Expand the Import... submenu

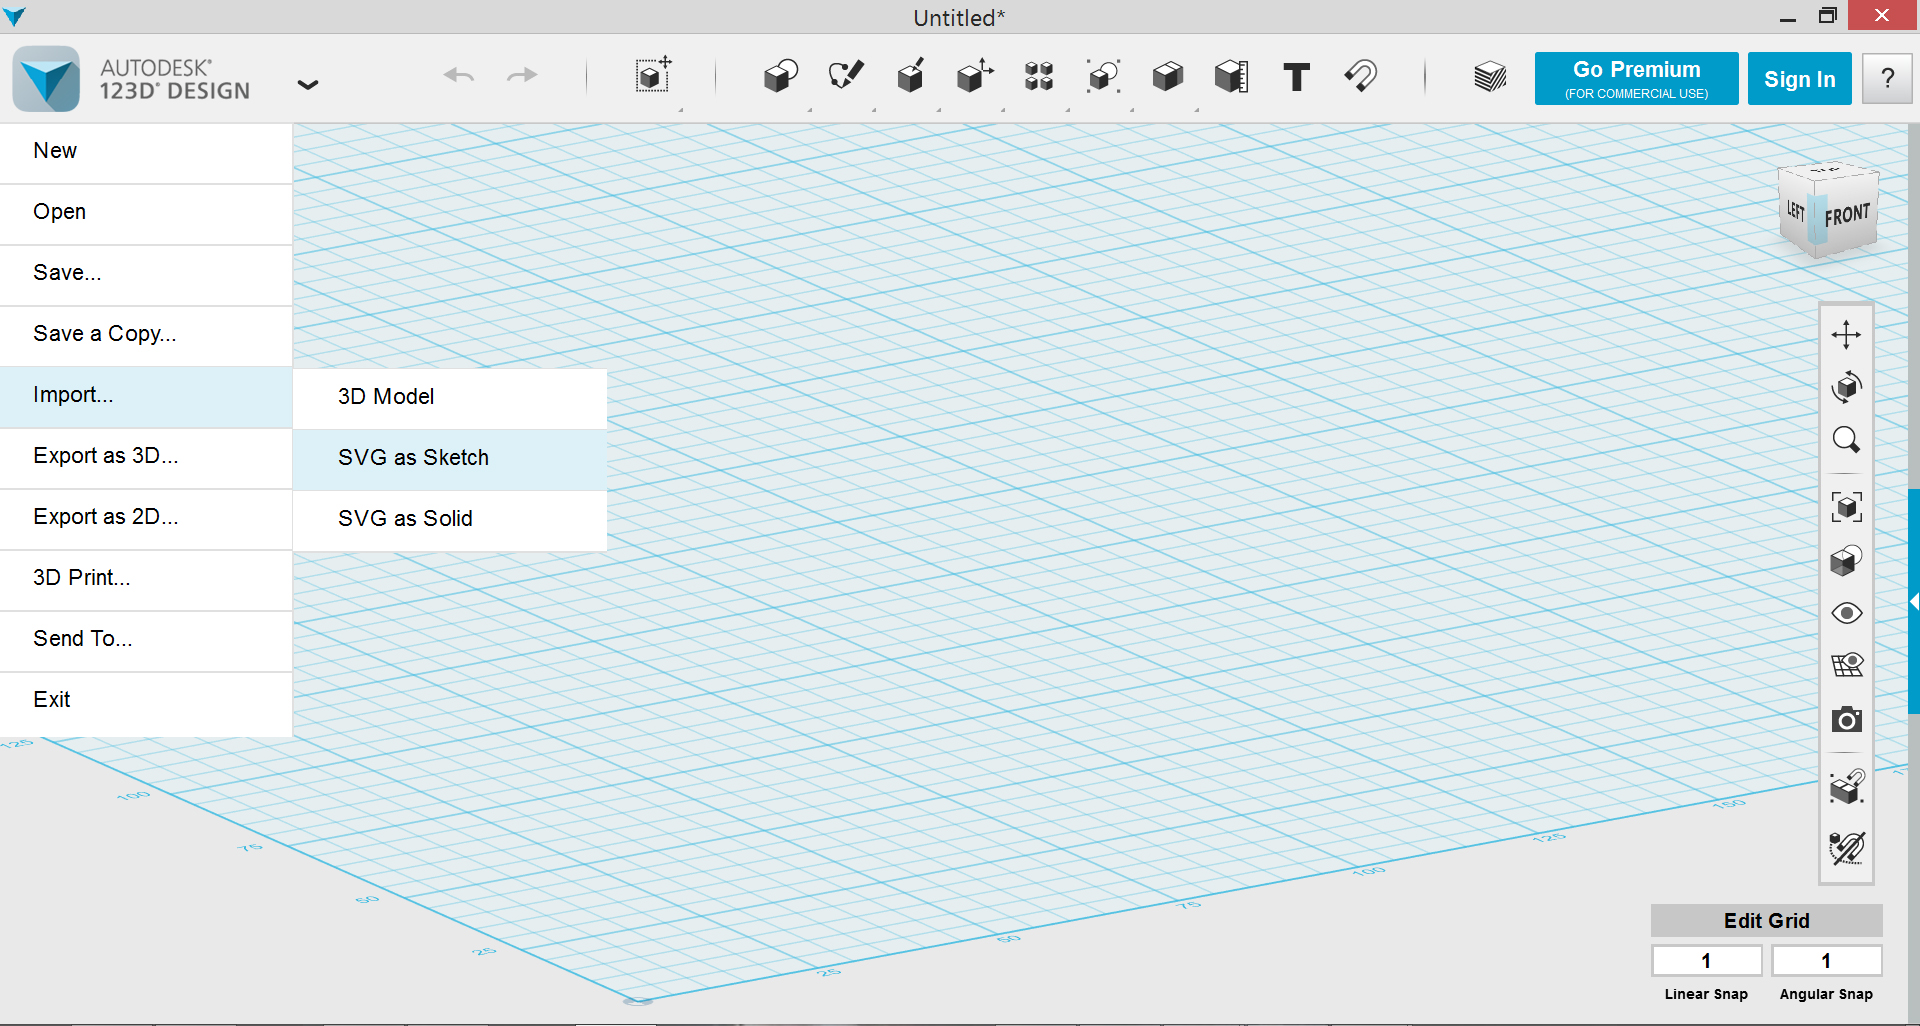(x=146, y=397)
